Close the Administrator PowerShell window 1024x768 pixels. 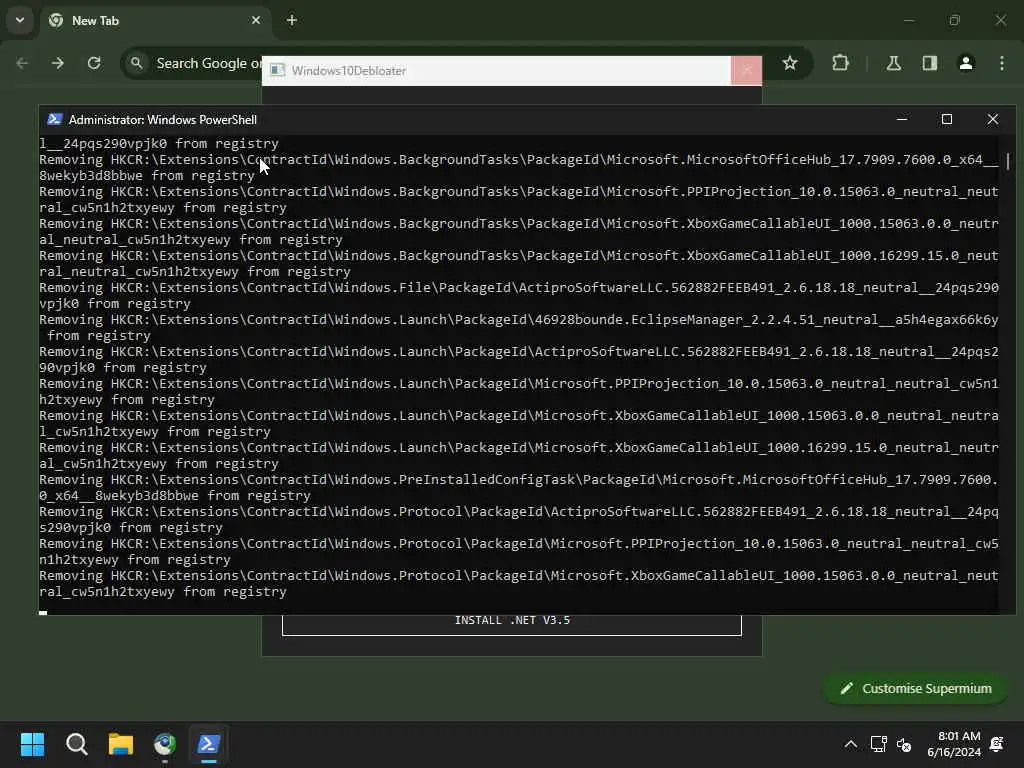pyautogui.click(x=993, y=119)
